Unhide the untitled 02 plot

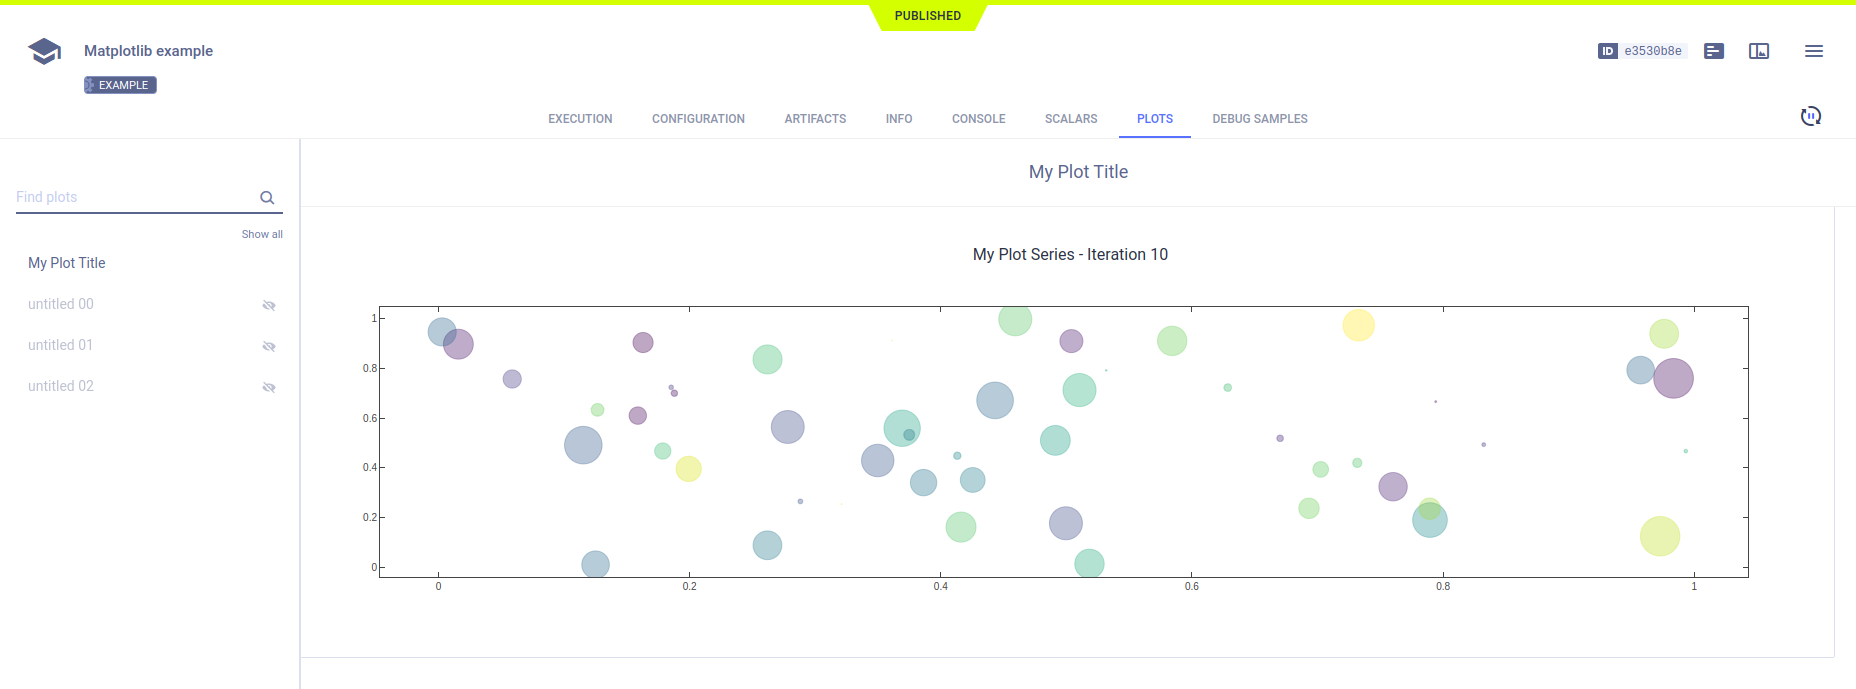click(268, 387)
